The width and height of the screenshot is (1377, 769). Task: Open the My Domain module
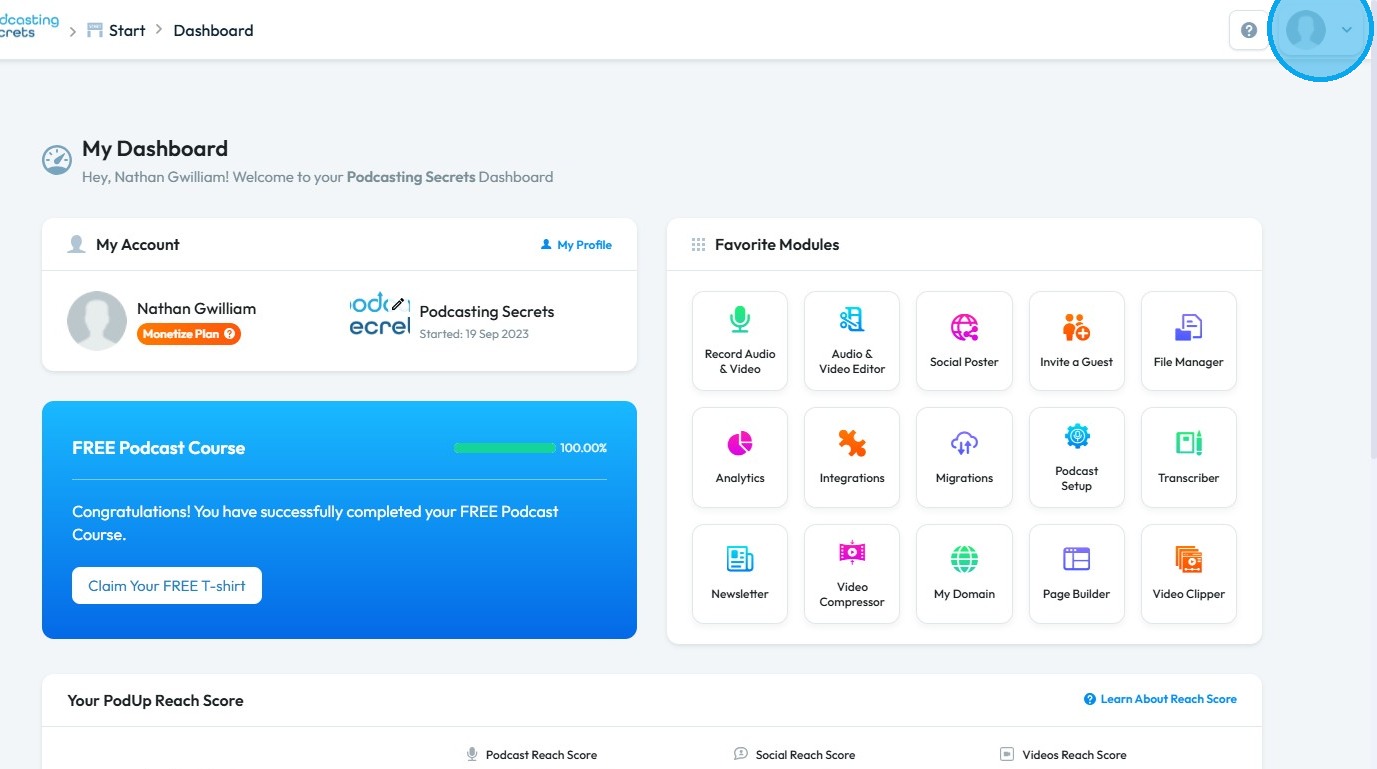[964, 574]
